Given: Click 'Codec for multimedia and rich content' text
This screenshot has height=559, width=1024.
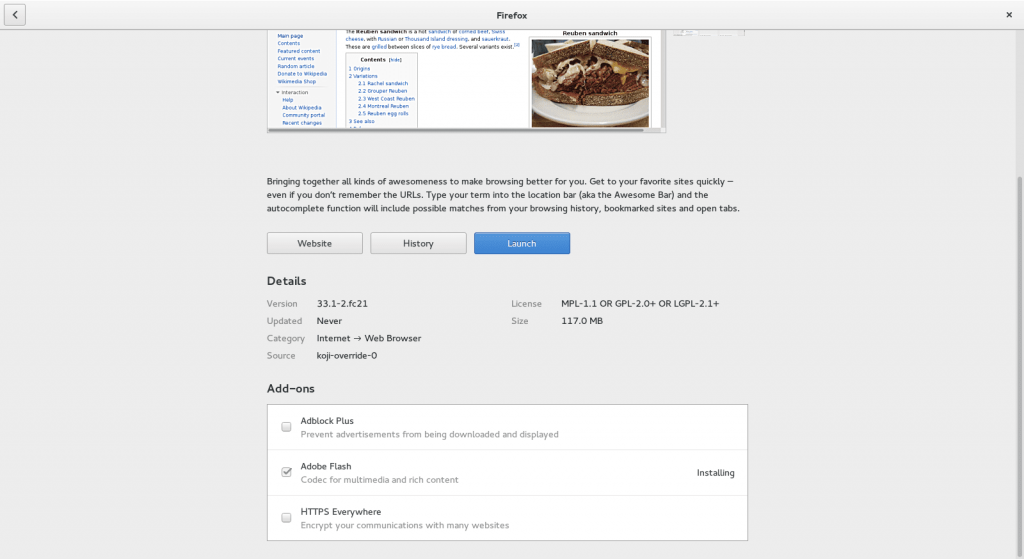Looking at the screenshot, I should click(x=379, y=479).
